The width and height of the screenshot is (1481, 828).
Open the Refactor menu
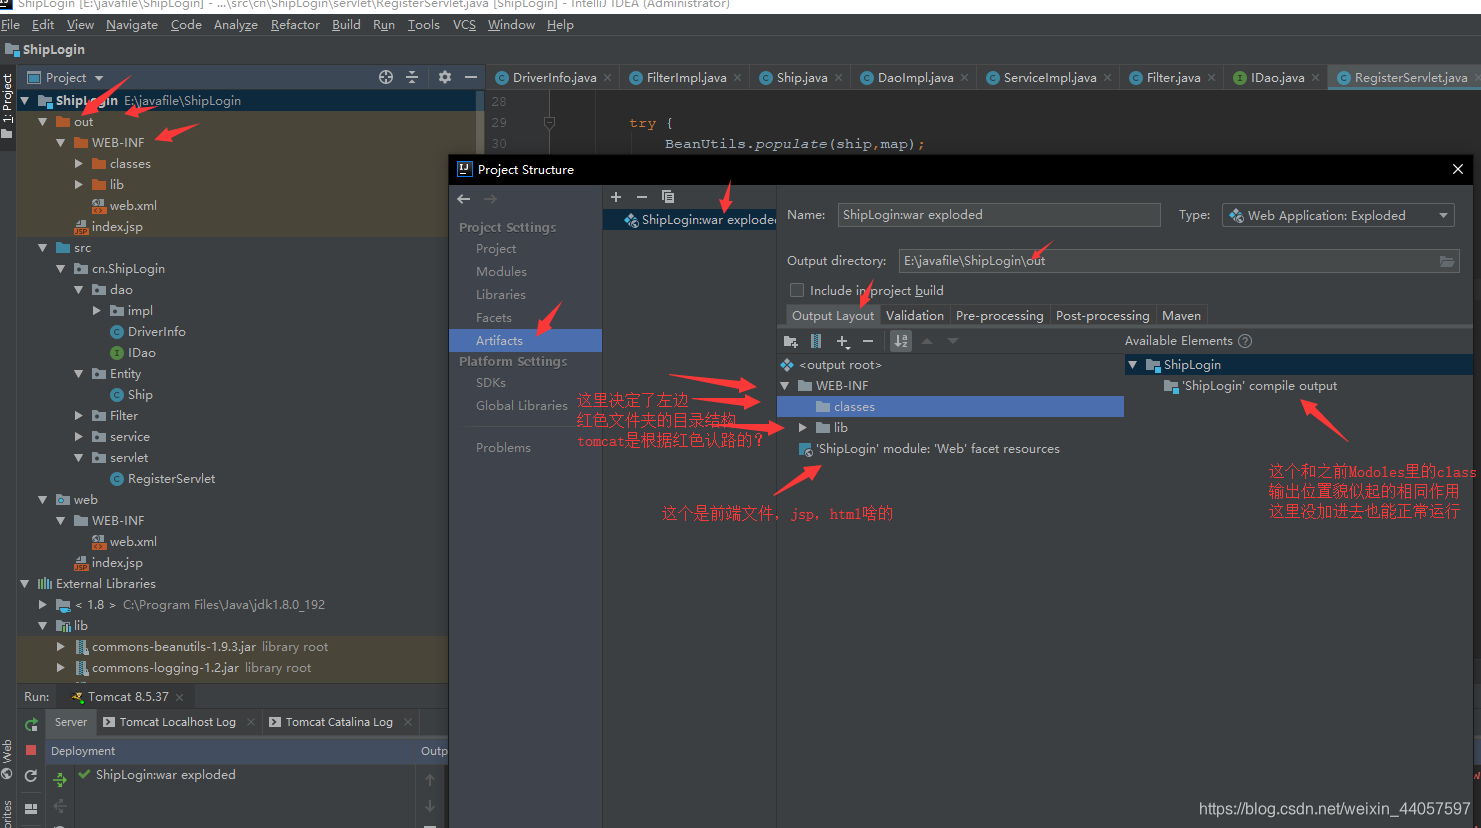(295, 25)
